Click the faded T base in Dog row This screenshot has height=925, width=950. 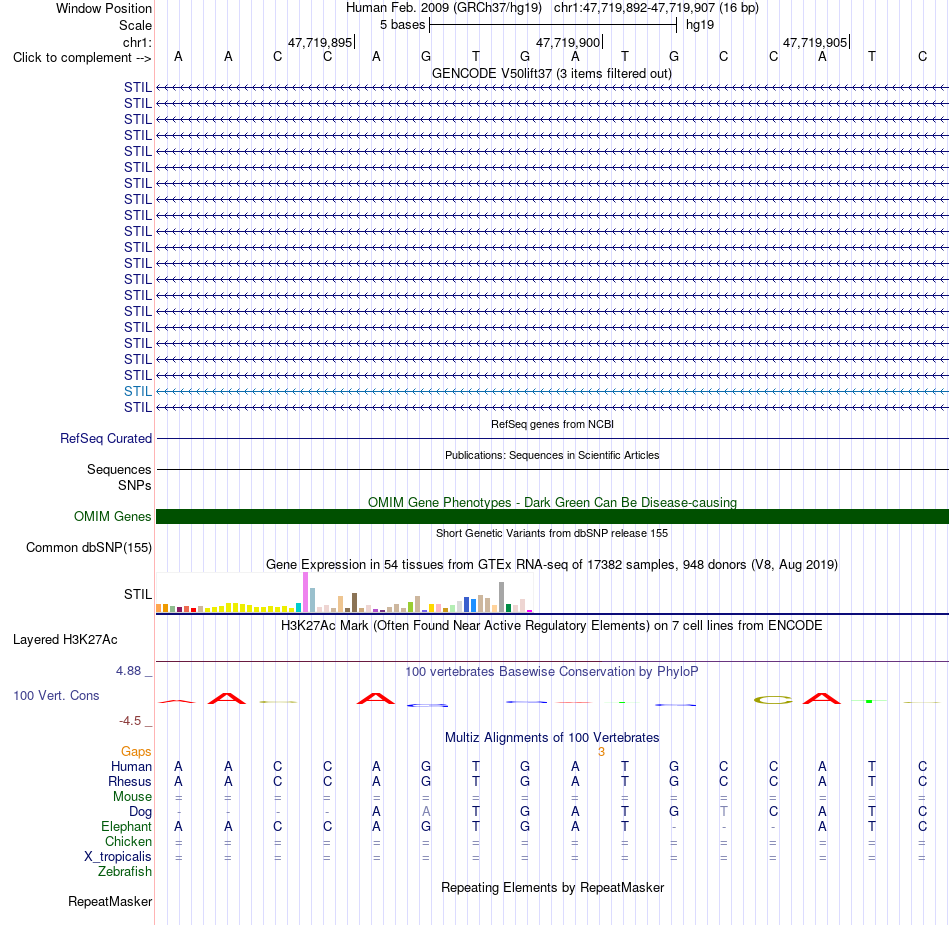point(723,812)
